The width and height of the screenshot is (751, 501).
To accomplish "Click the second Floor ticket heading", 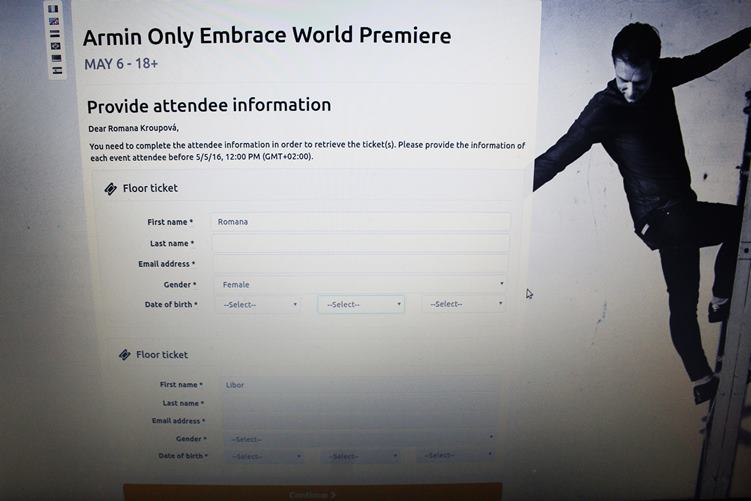I will tap(162, 355).
